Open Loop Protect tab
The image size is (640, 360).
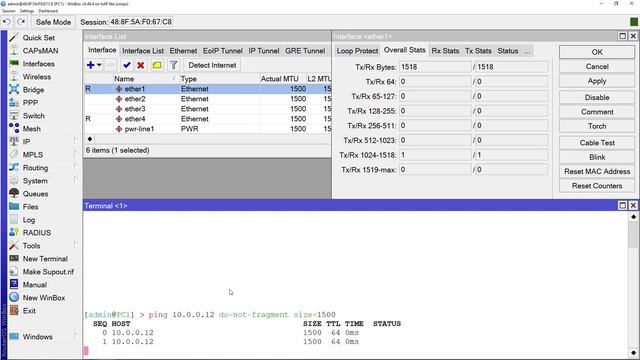tap(357, 51)
